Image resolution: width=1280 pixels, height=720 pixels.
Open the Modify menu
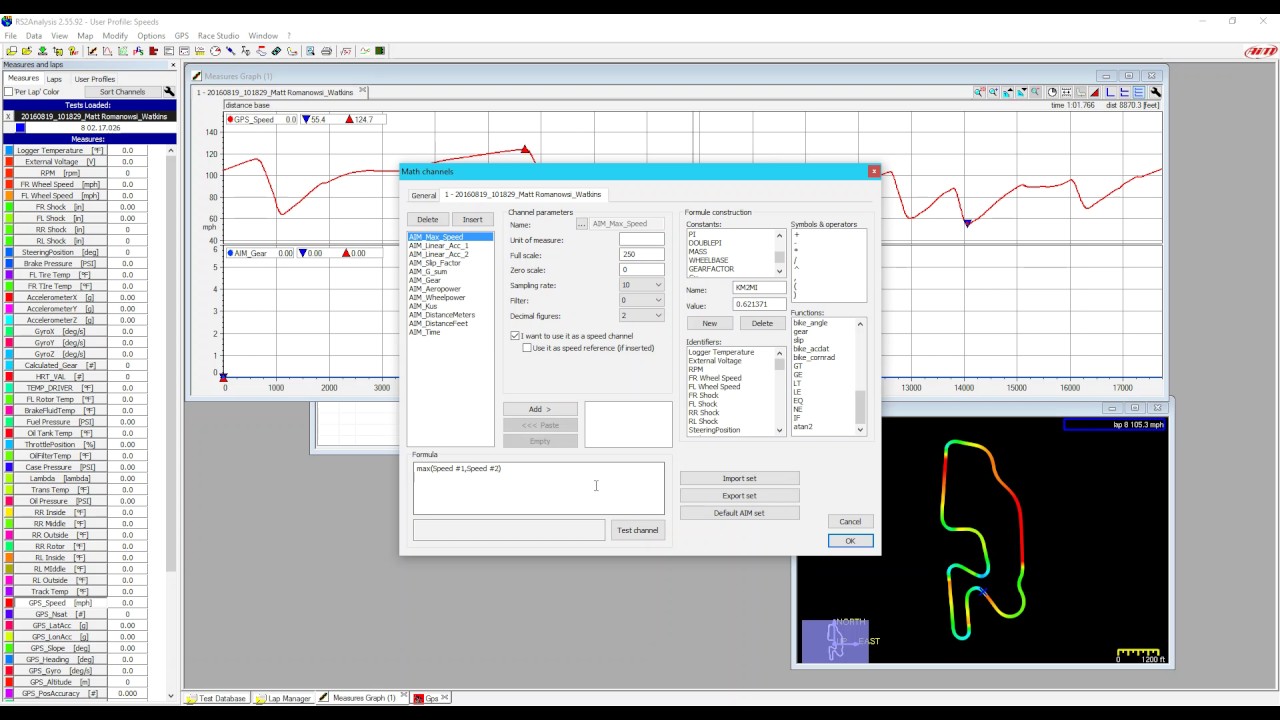[x=115, y=36]
